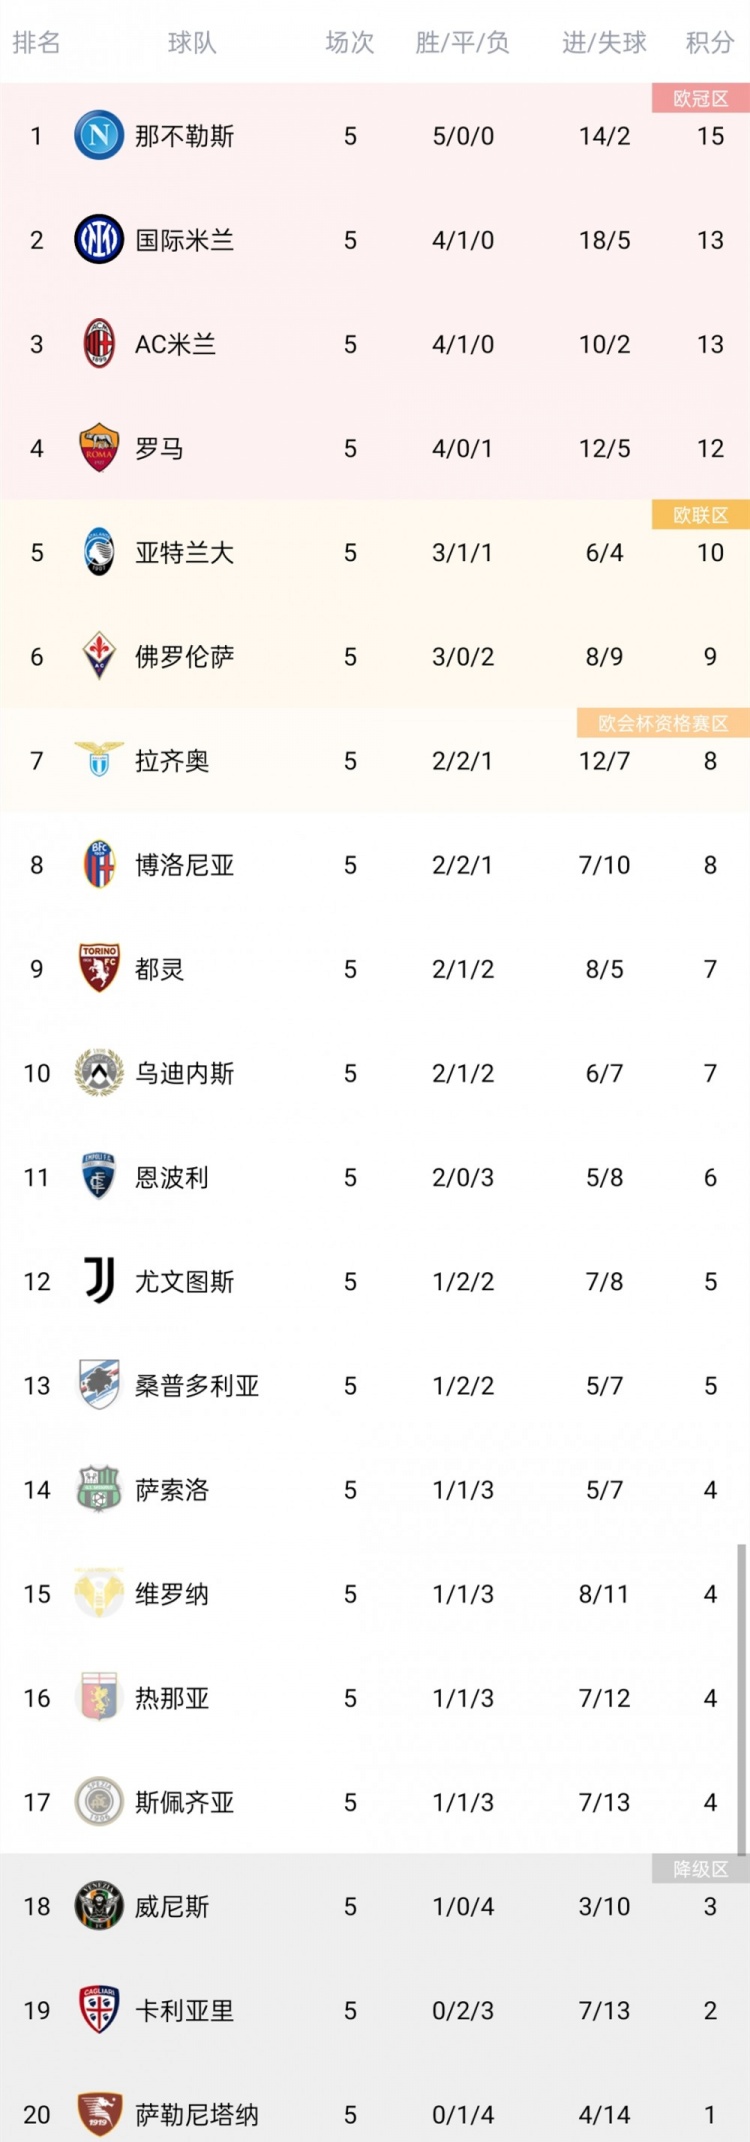Click the 降级区 relegation zone label
Screen dimensions: 750x2142
pos(699,1870)
